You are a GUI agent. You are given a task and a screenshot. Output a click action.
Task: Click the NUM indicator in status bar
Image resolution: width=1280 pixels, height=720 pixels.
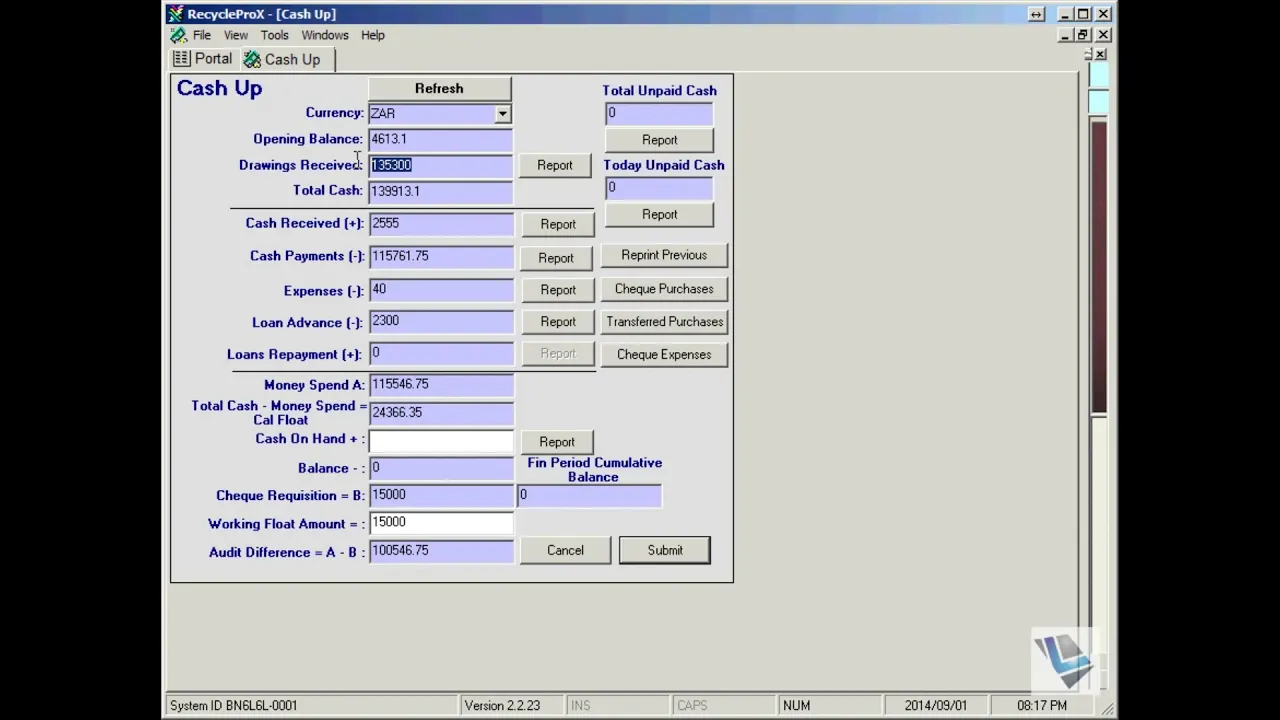coord(797,706)
